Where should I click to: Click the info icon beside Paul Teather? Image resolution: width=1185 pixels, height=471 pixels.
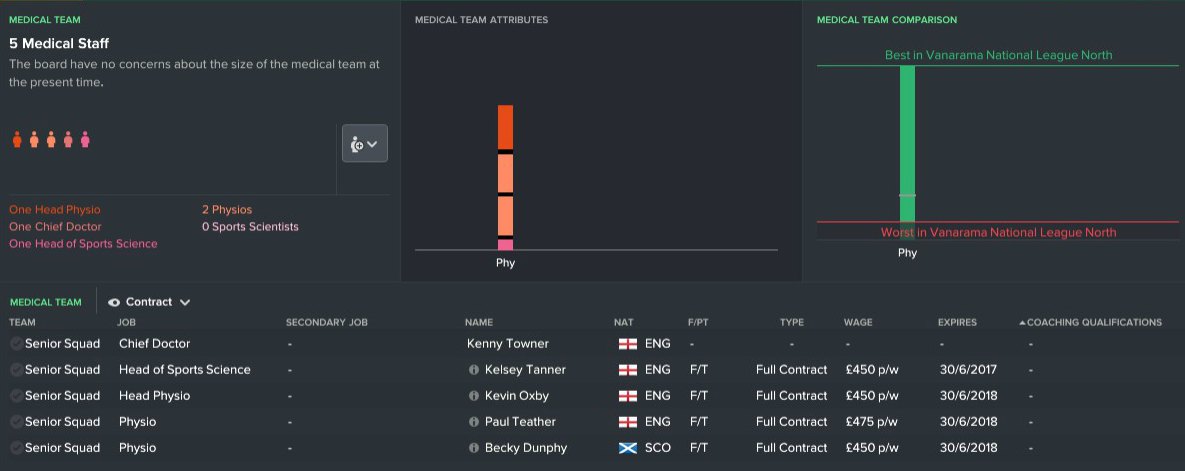click(474, 422)
